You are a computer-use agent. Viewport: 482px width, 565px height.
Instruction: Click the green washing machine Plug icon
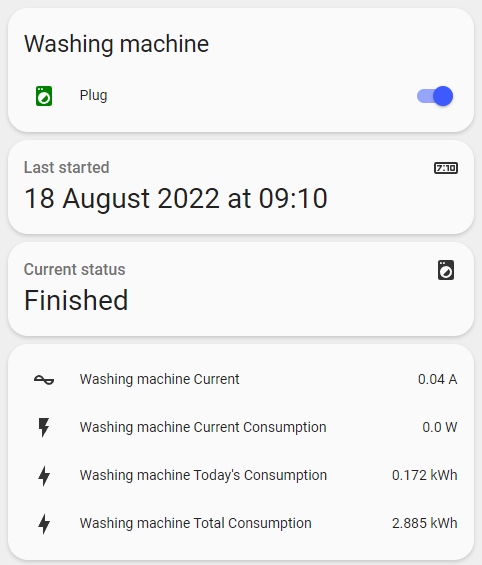pyautogui.click(x=44, y=96)
